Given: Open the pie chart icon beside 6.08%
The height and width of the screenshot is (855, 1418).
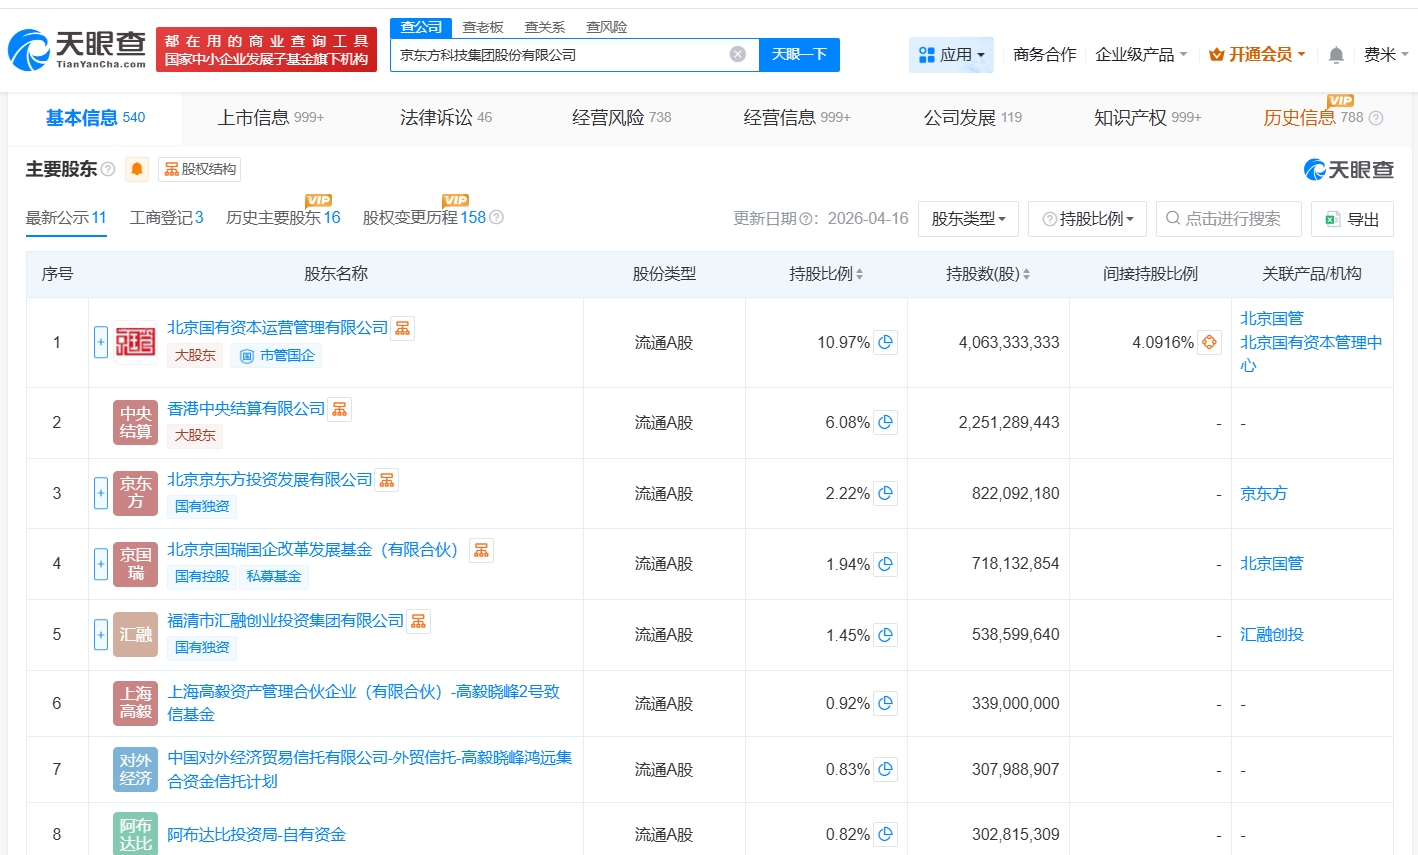Looking at the screenshot, I should coord(885,422).
